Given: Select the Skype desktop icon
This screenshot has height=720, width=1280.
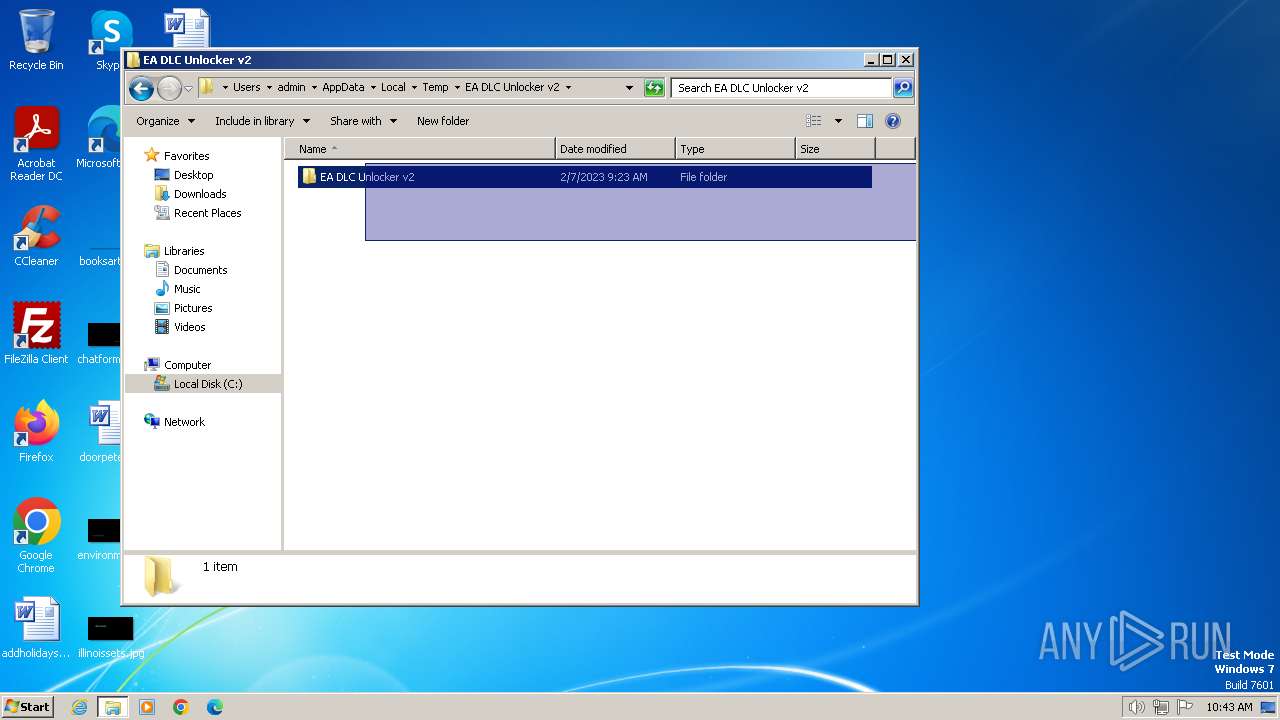Looking at the screenshot, I should 108,40.
